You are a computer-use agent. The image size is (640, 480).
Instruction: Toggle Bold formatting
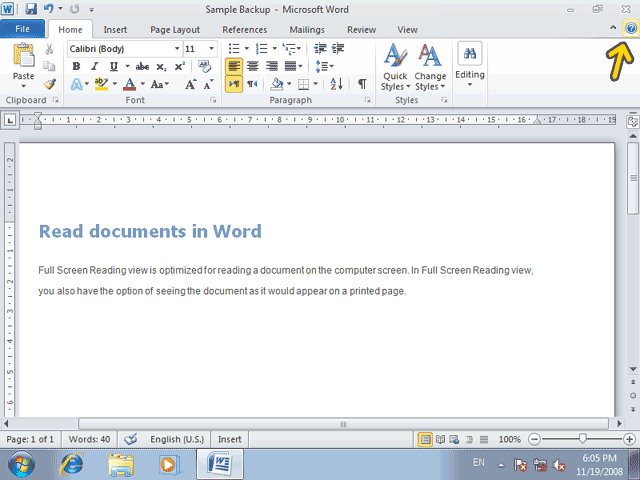76,66
